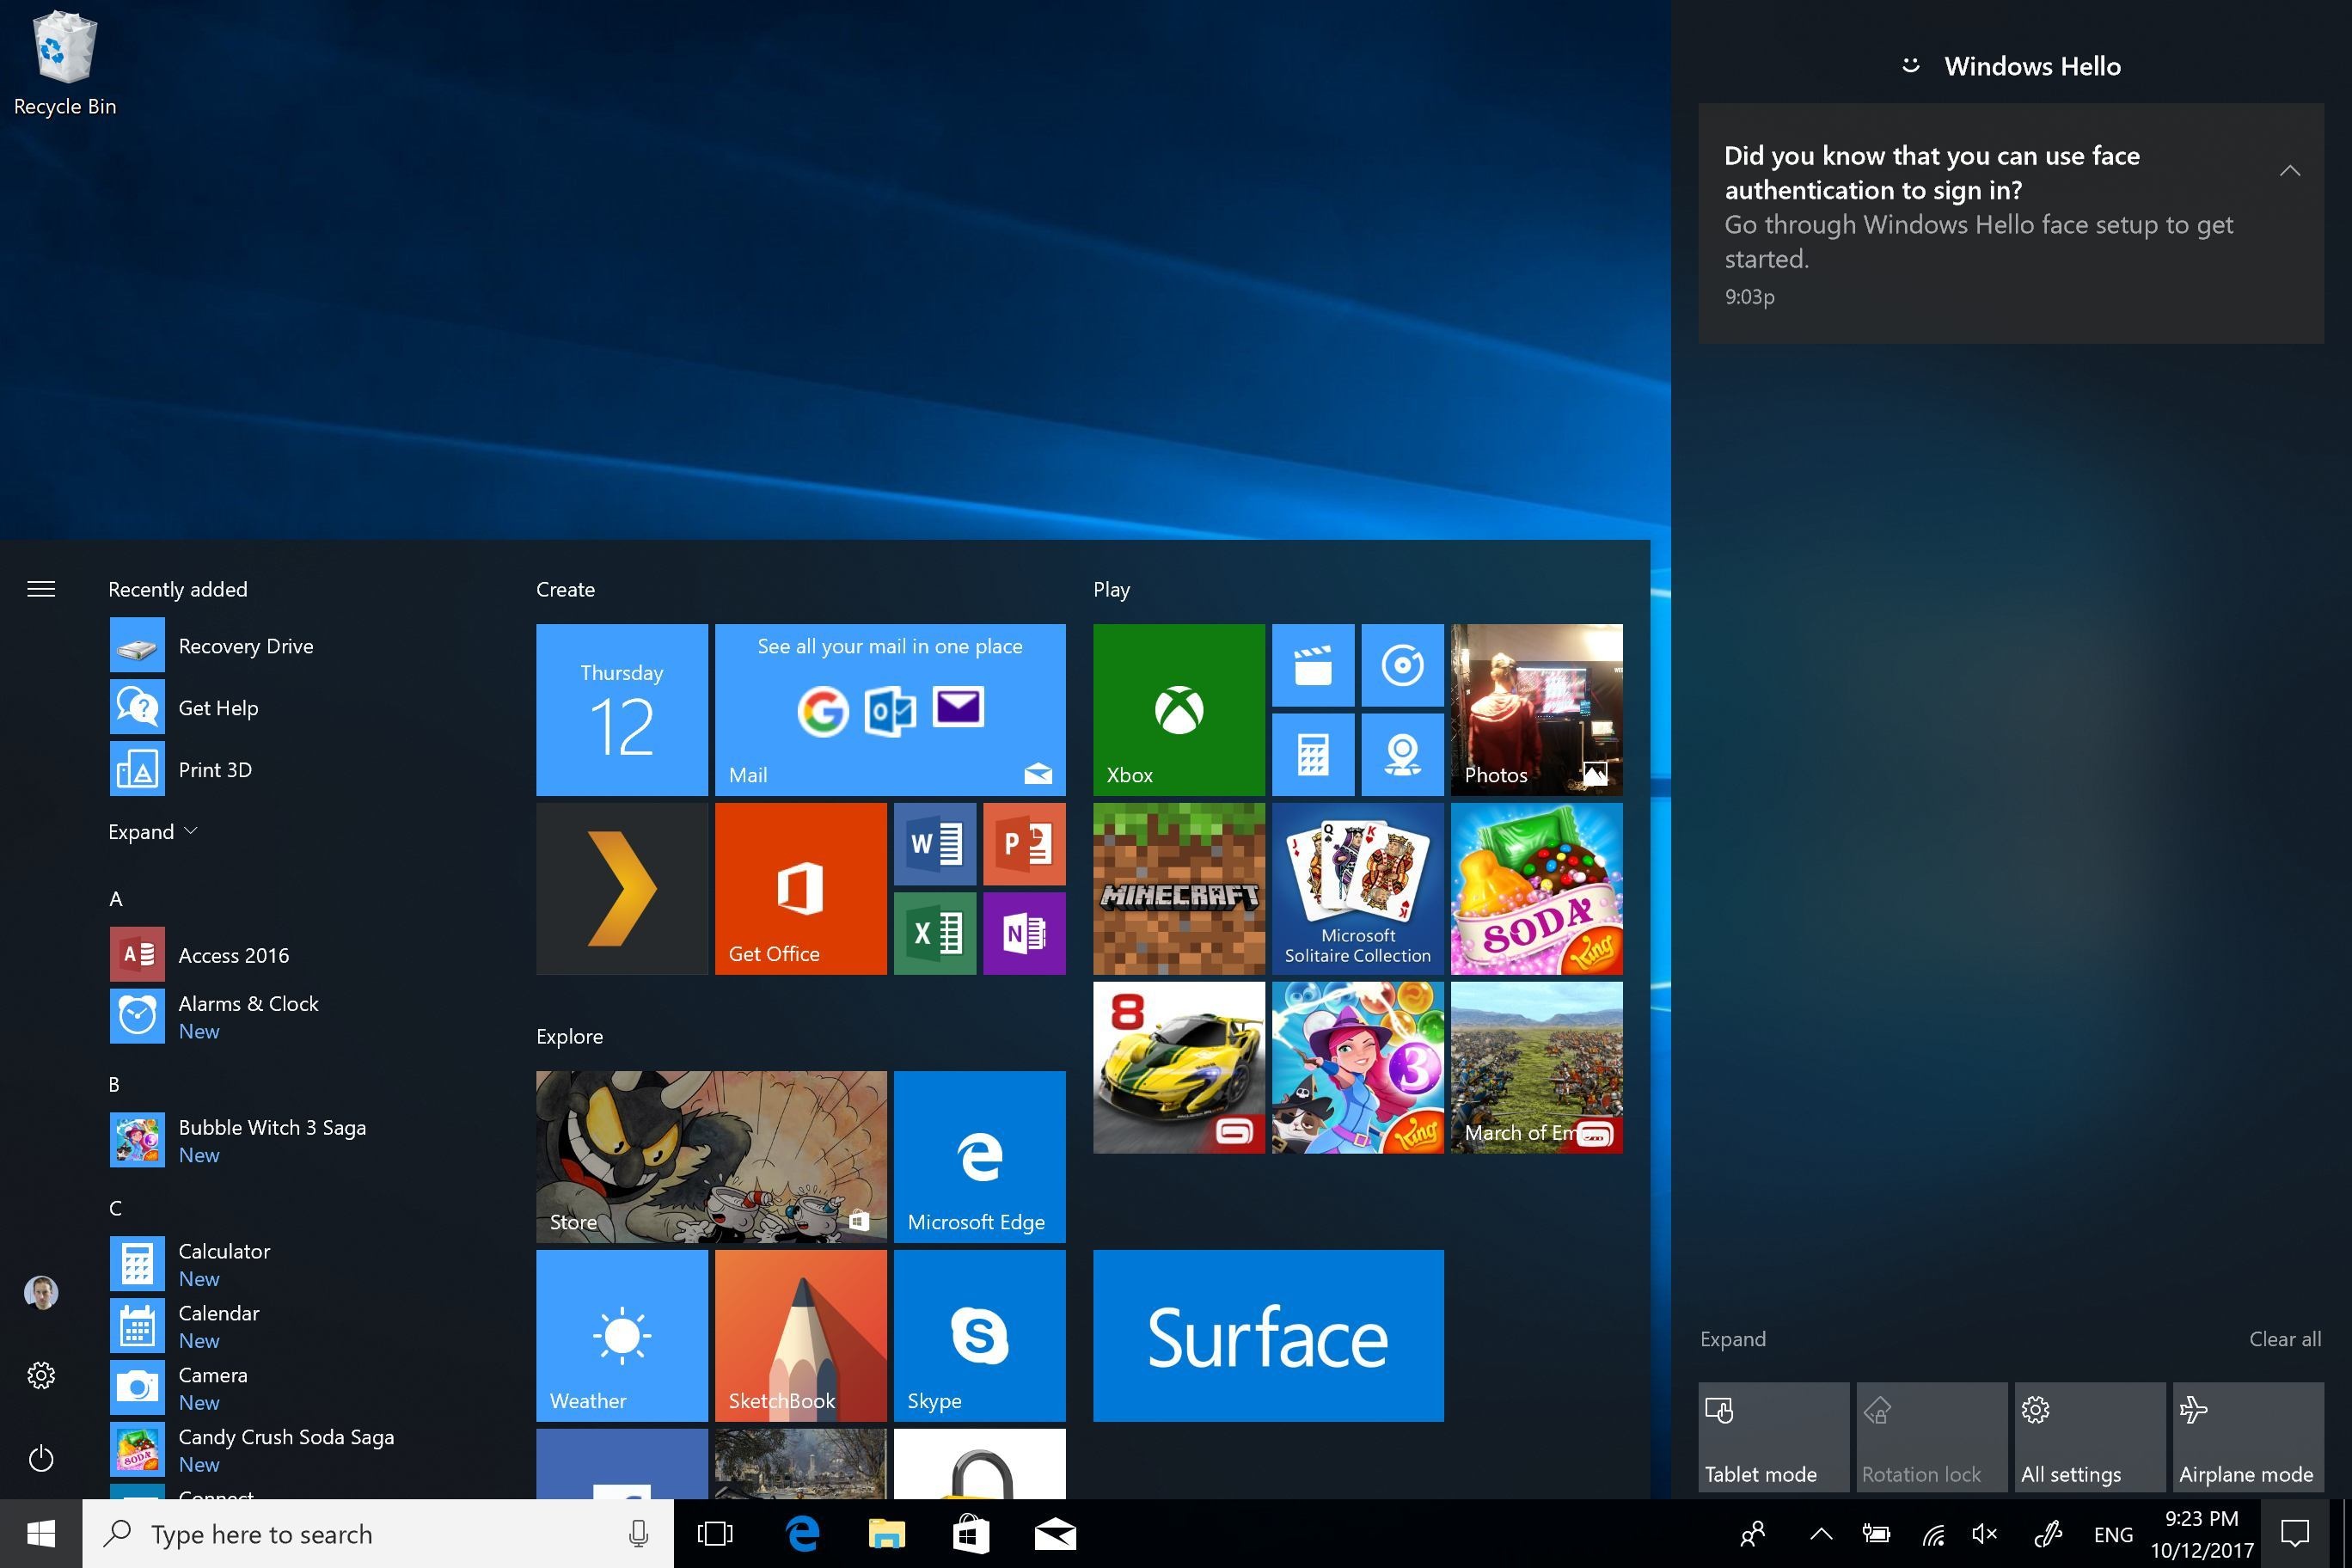Show hidden system tray icons
This screenshot has height=1568, width=2352.
coord(1821,1533)
